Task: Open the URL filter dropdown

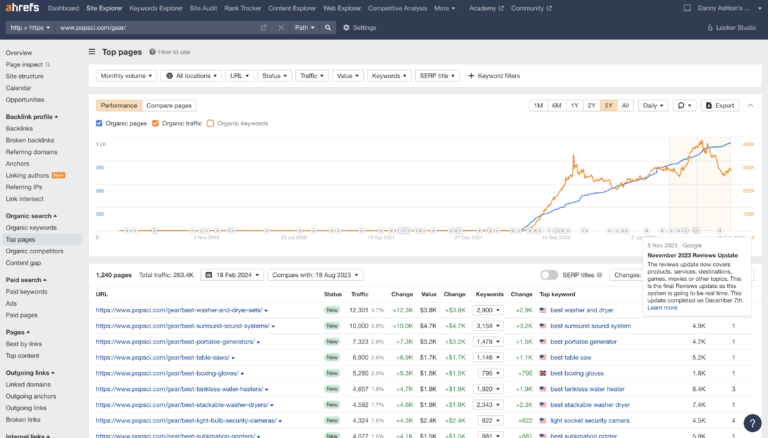Action: (x=240, y=76)
